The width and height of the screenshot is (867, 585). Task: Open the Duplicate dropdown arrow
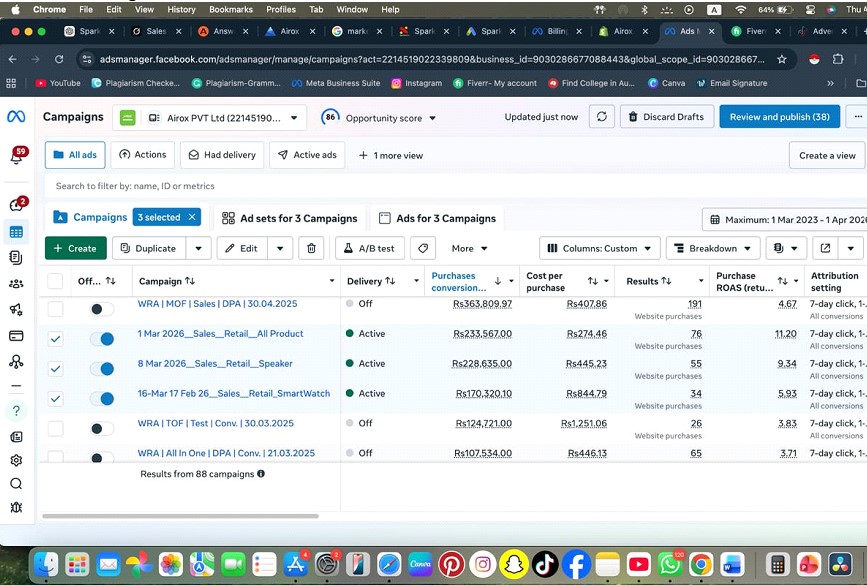pyautogui.click(x=199, y=248)
